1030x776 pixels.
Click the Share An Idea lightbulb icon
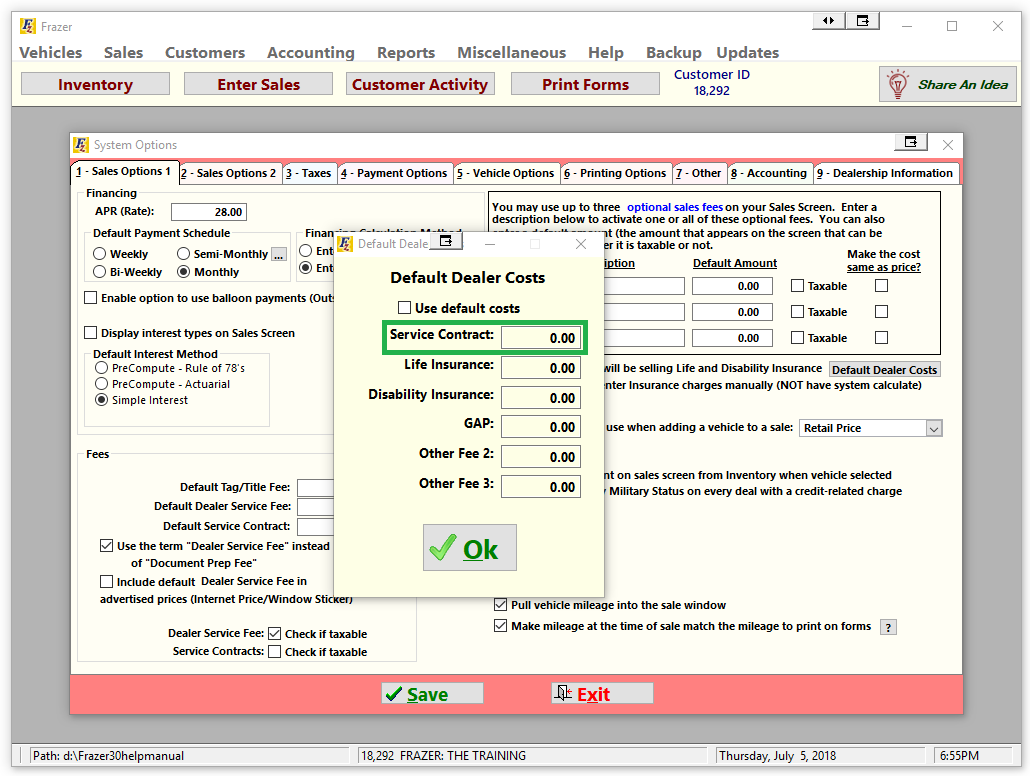[x=897, y=84]
